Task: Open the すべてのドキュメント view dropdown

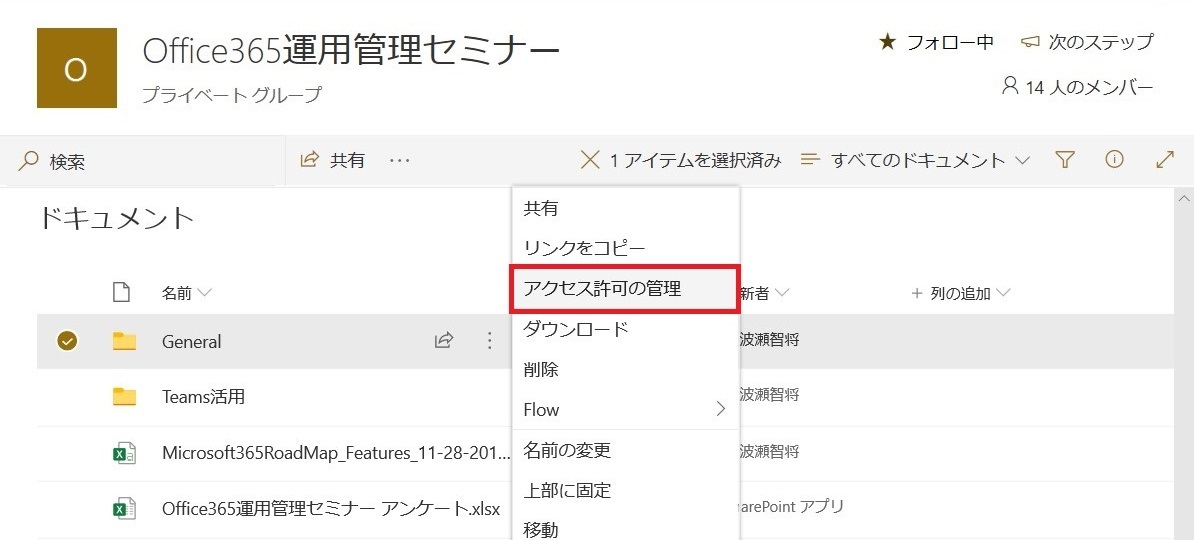Action: [x=1023, y=160]
